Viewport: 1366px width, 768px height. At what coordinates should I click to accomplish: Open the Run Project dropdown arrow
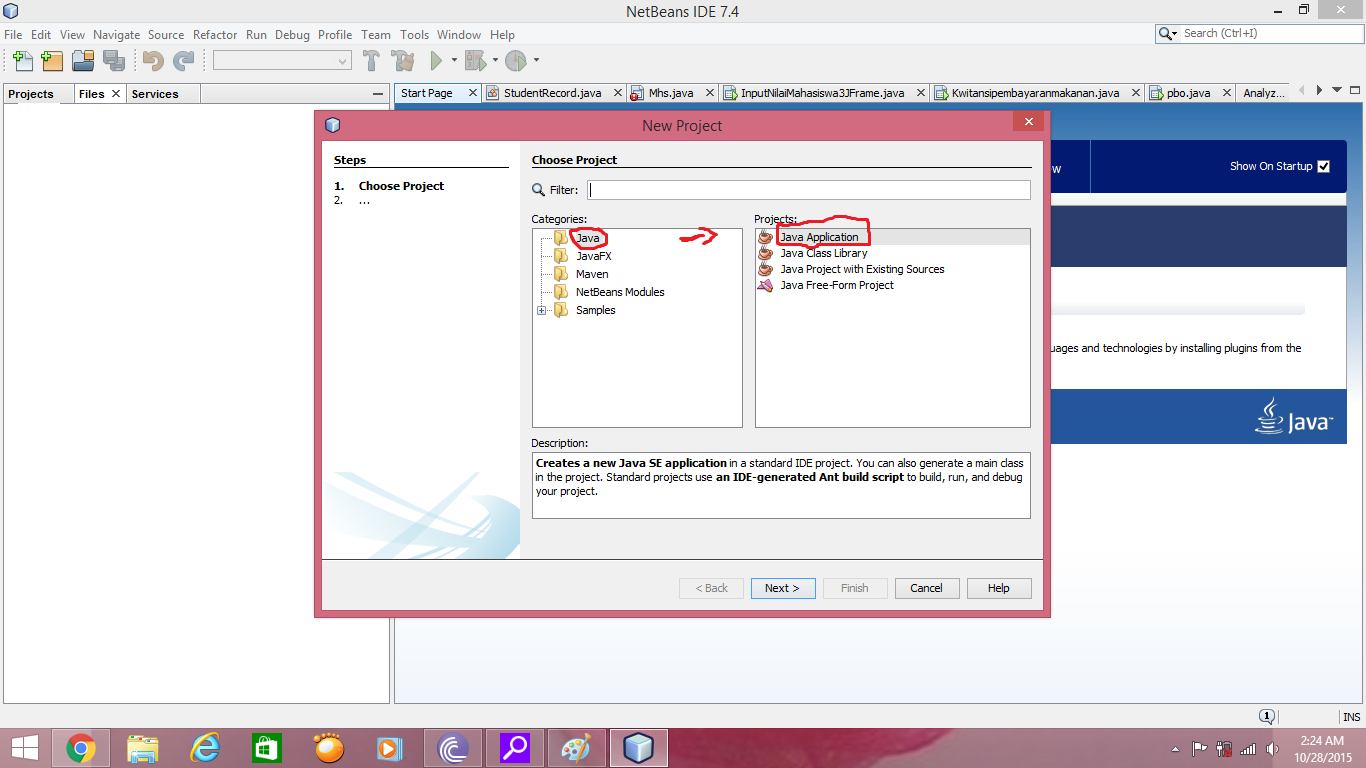[x=454, y=61]
